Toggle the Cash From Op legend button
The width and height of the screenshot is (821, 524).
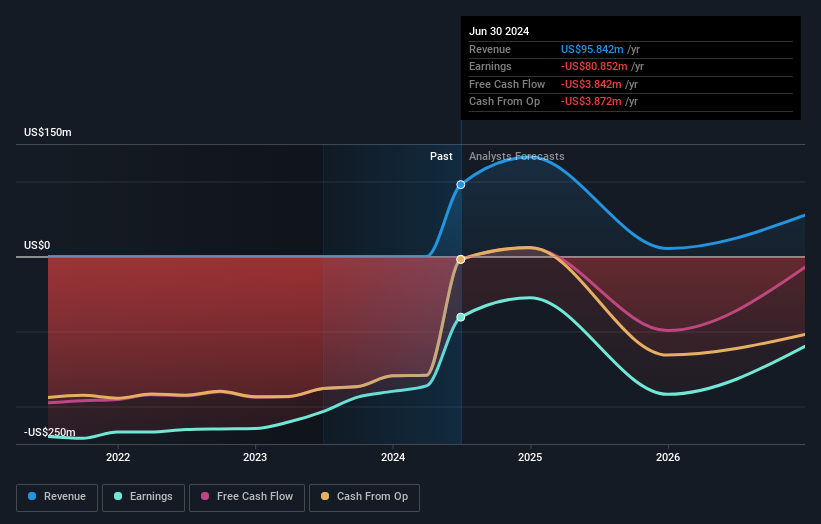tap(364, 497)
